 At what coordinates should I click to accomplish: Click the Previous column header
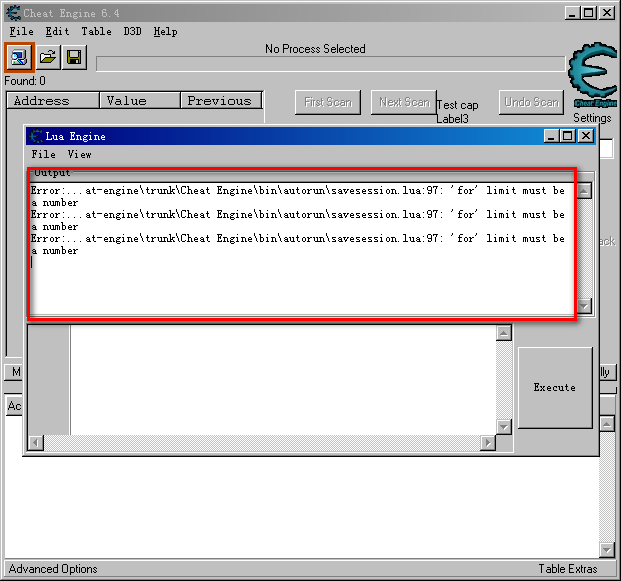(x=220, y=101)
